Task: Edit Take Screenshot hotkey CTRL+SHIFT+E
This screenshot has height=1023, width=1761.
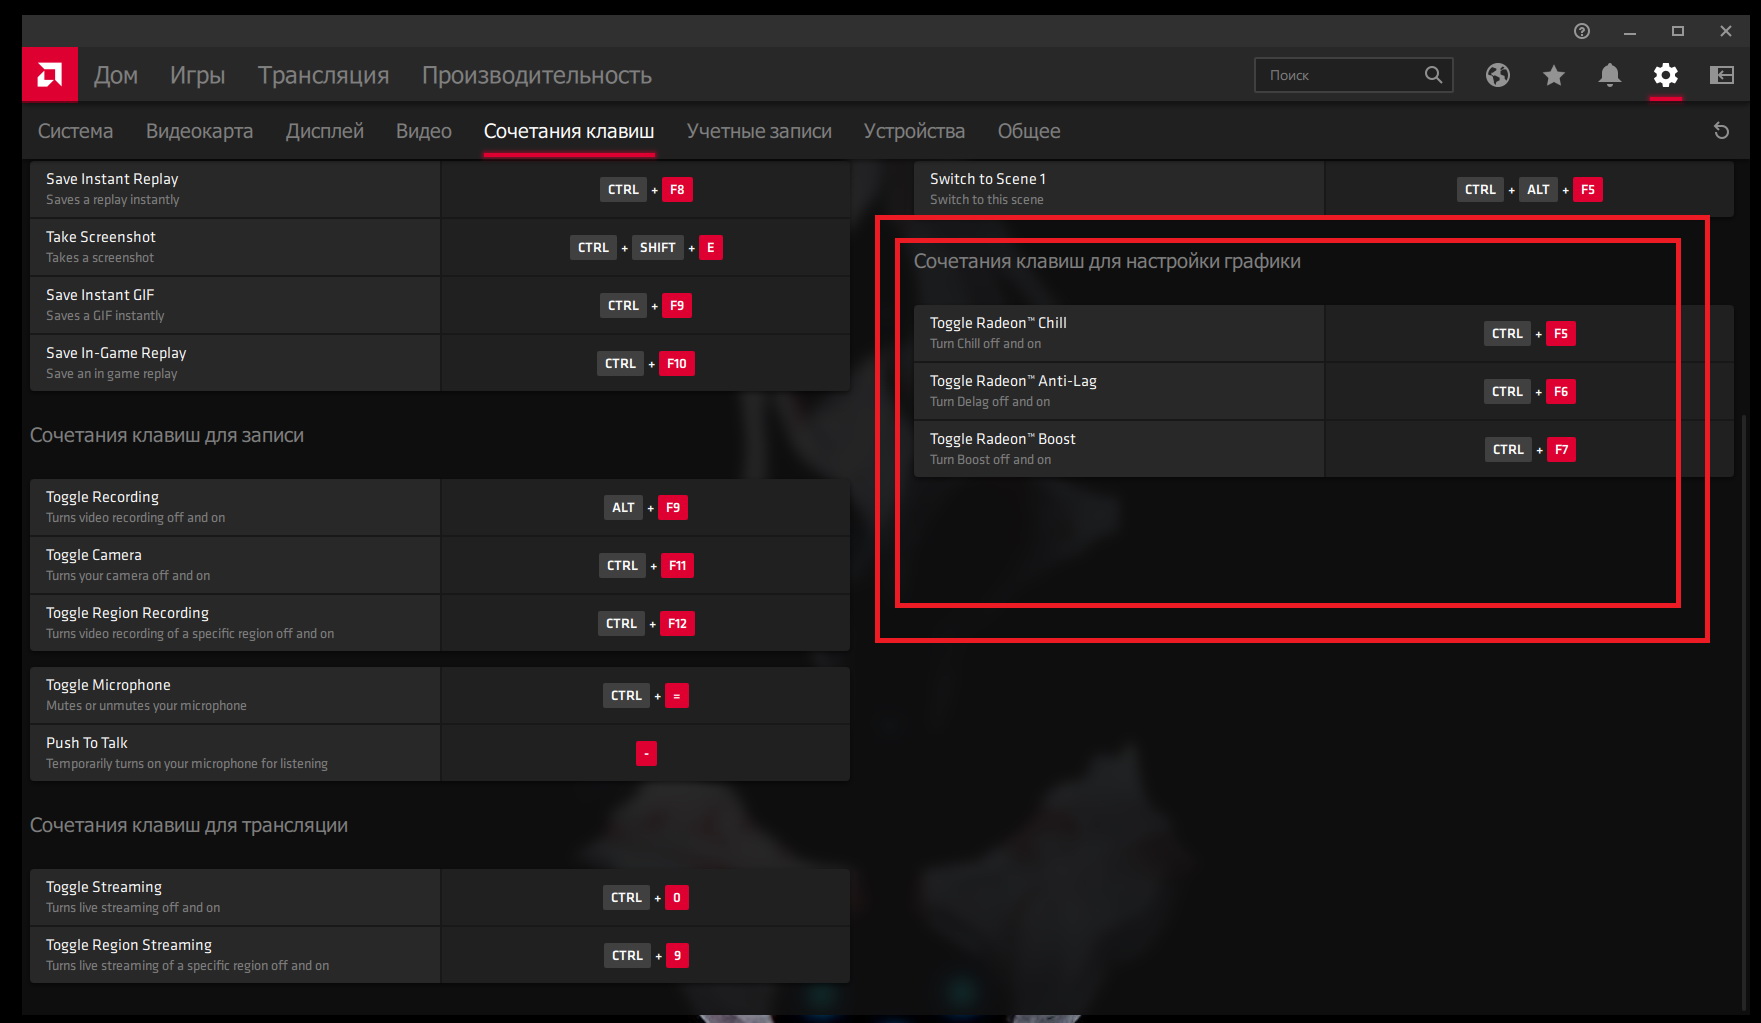Action: coord(646,247)
